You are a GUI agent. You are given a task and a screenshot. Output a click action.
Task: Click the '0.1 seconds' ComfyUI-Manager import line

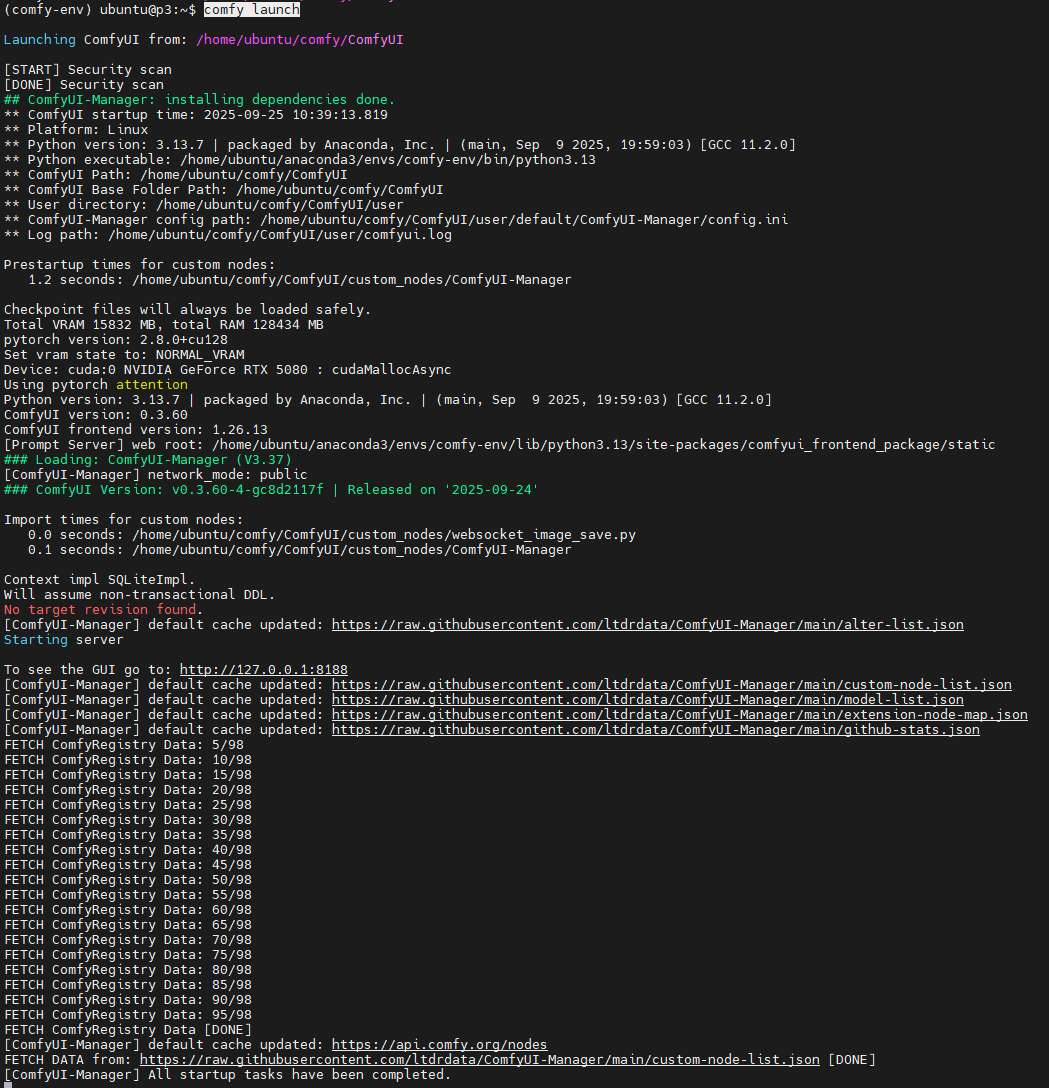pos(300,550)
